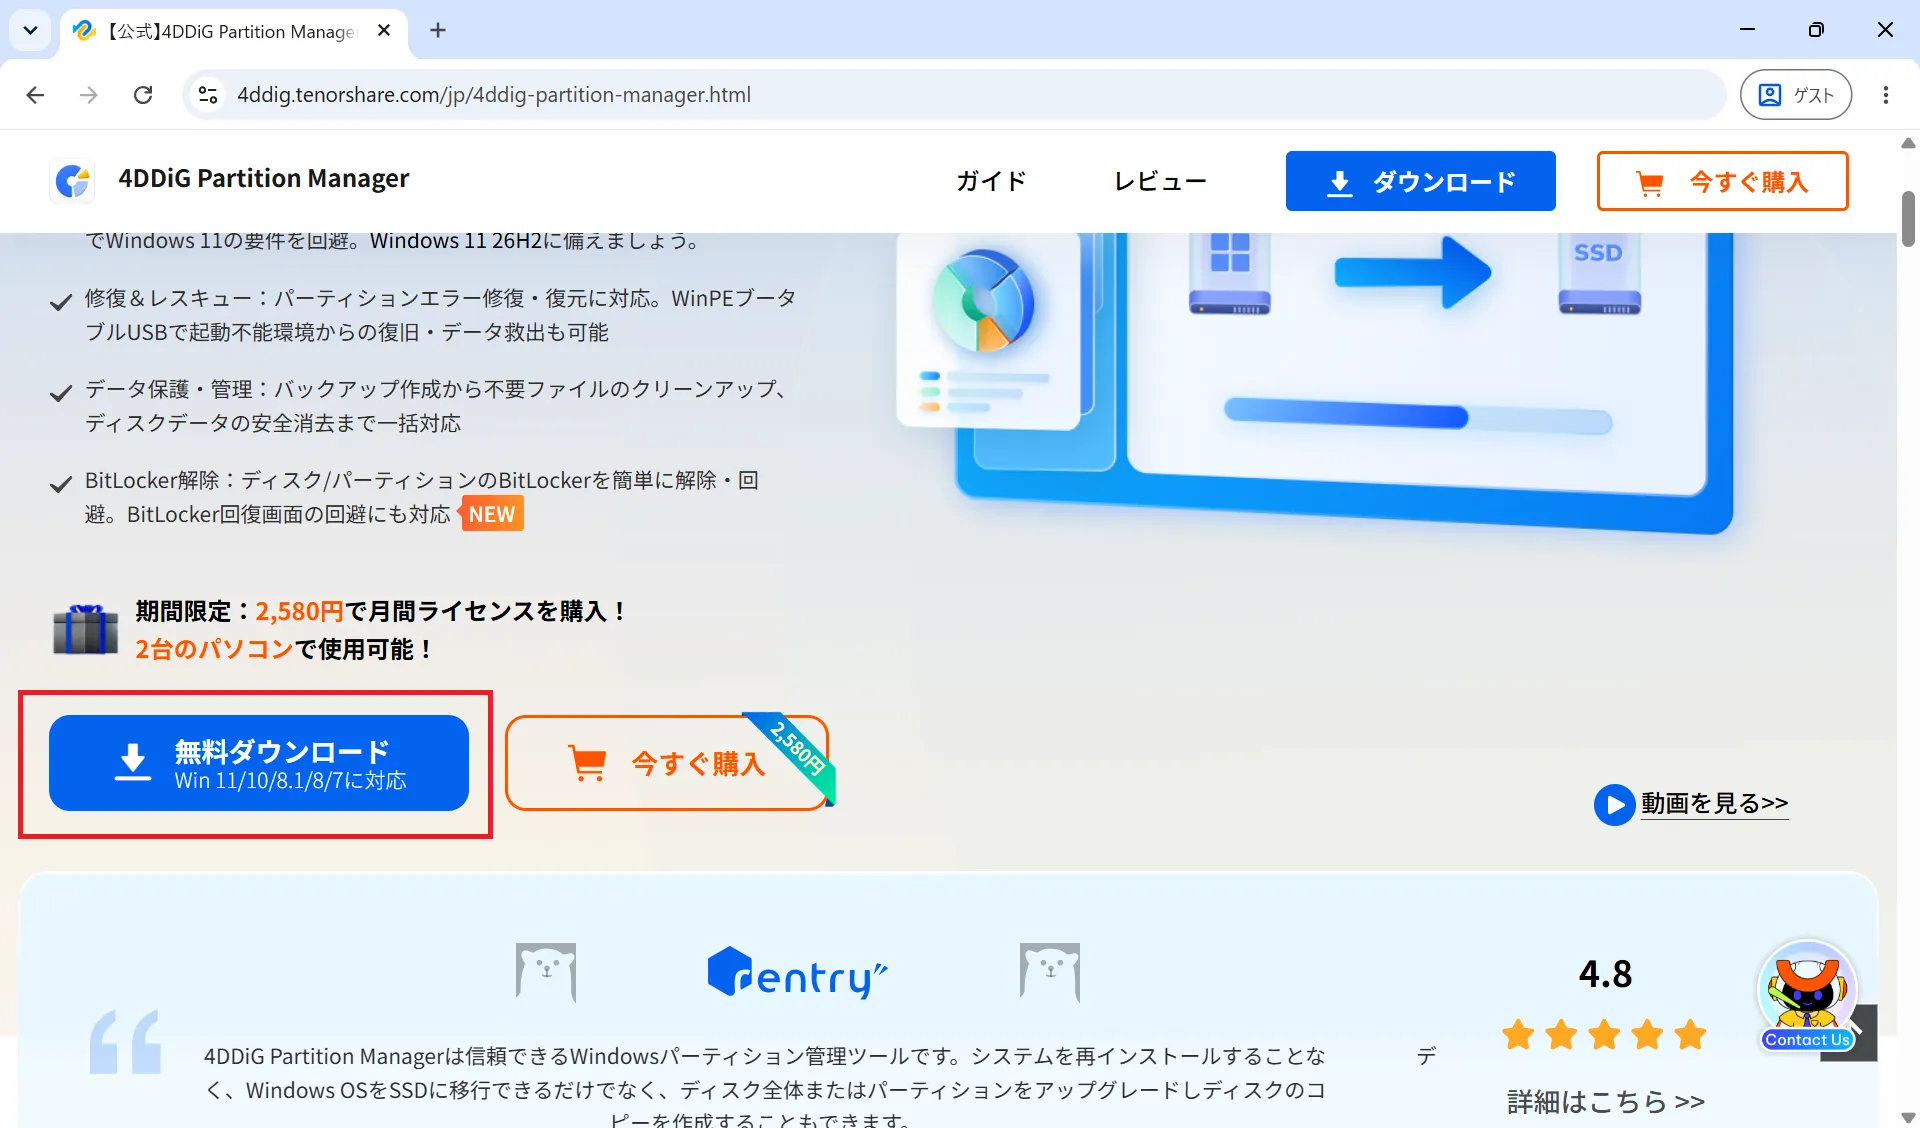Open the レビュー menu item

point(1160,181)
